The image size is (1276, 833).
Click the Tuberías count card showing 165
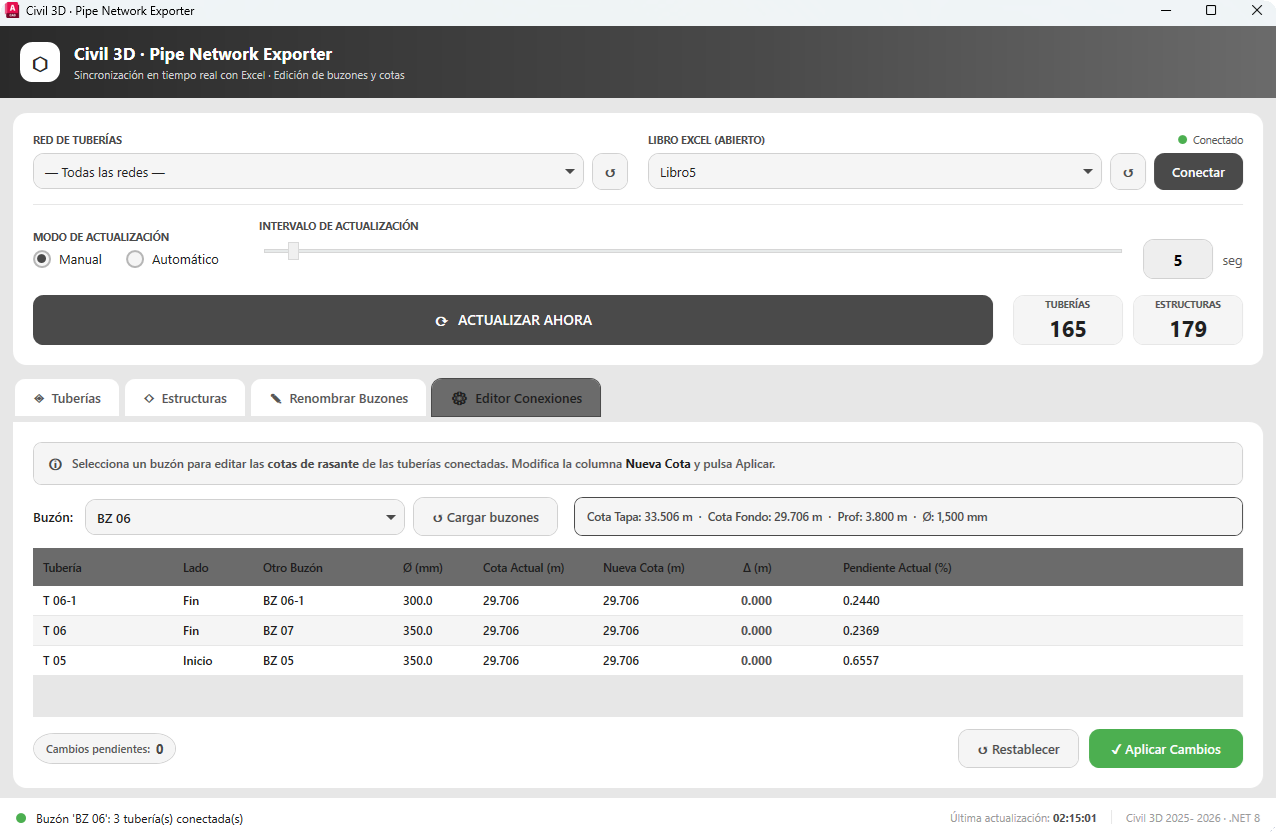coord(1068,320)
